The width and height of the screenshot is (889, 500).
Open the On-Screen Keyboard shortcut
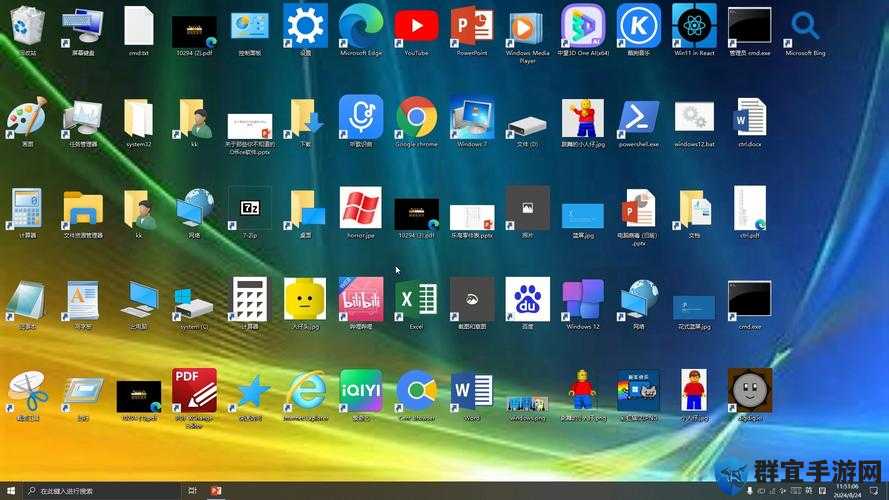point(83,27)
